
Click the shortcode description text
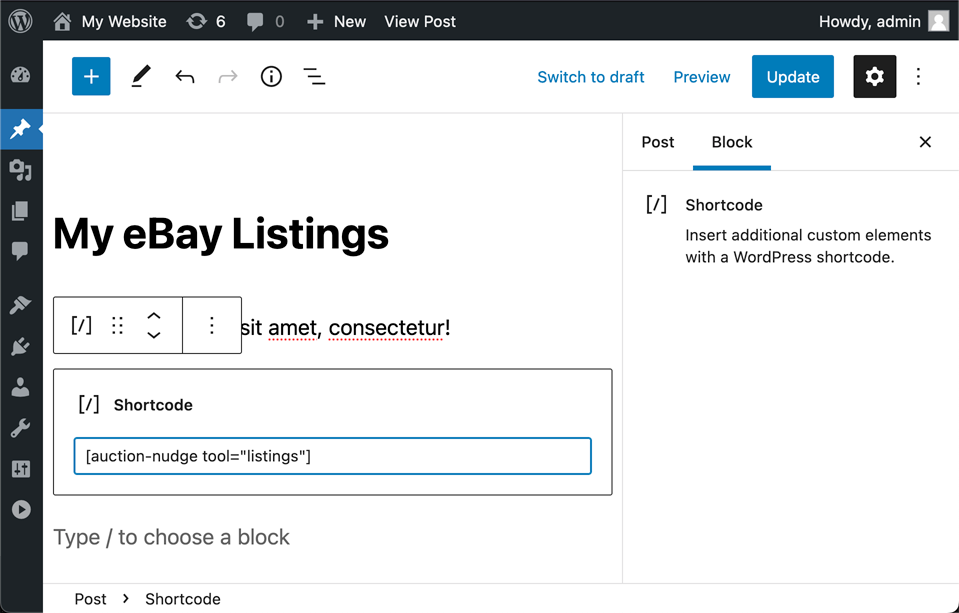tap(808, 246)
